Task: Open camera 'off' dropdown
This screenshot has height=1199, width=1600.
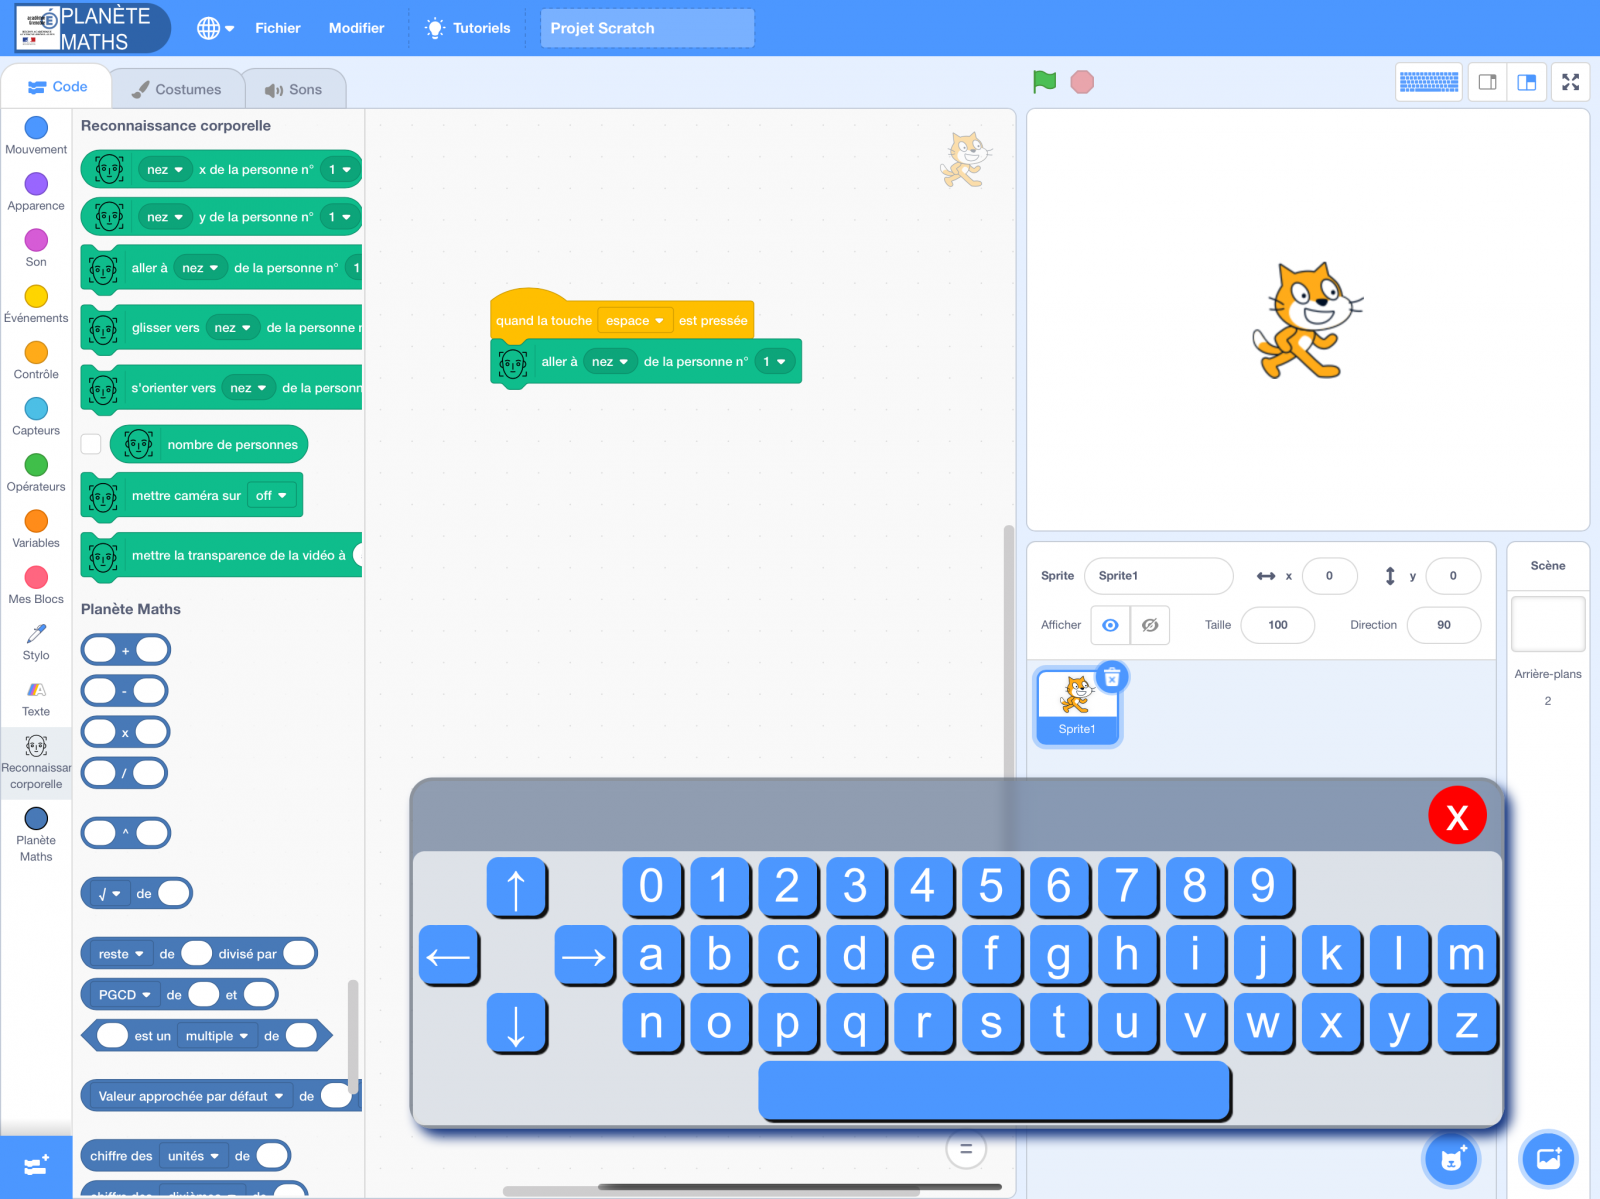Action: click(271, 496)
